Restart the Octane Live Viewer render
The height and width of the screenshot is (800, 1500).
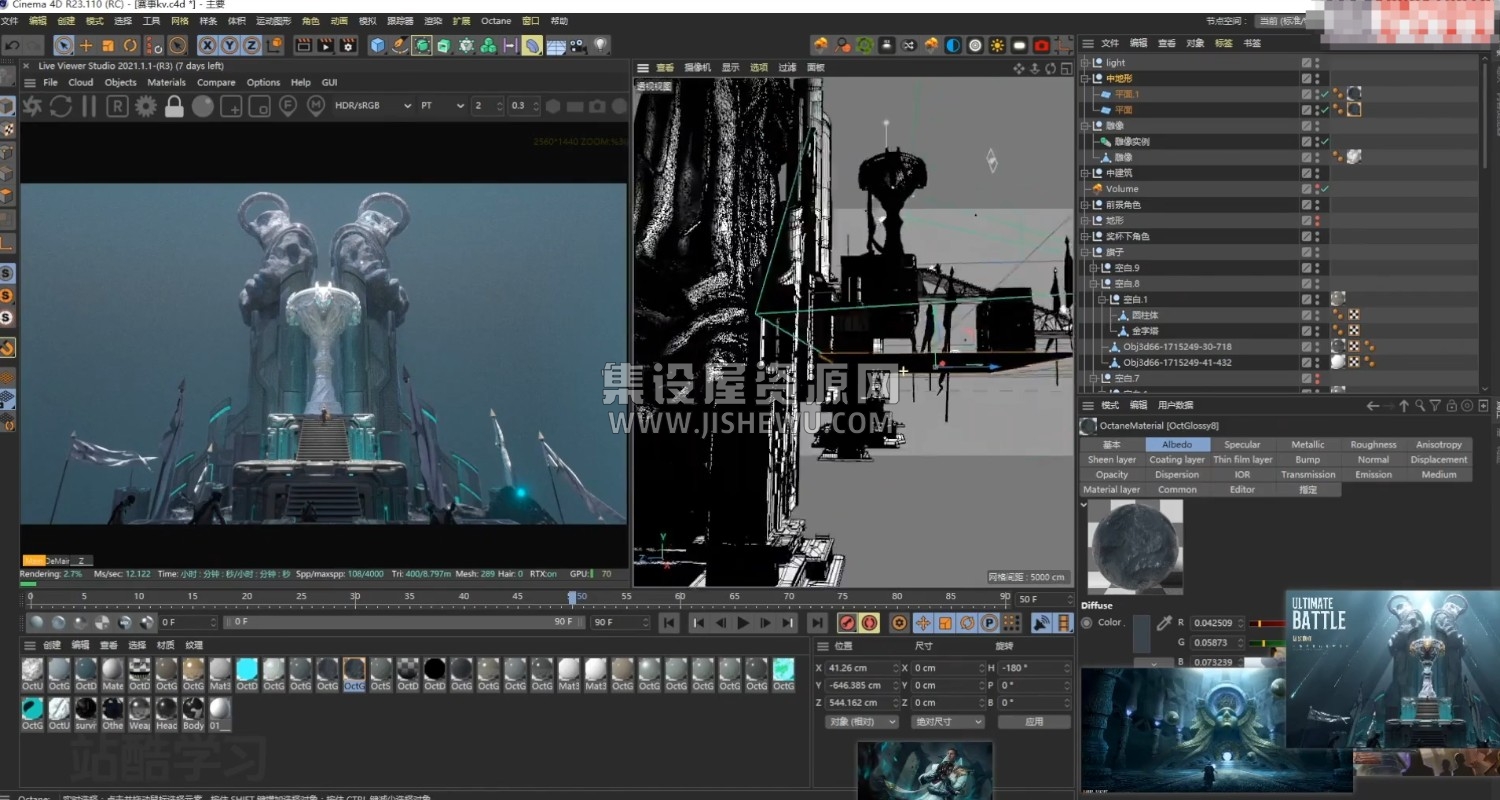61,105
